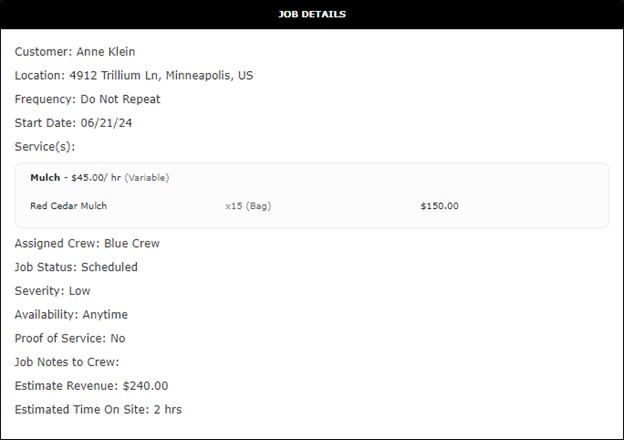Click the Job Status Scheduled line
Viewport: 624px width, 440px height.
(76, 267)
